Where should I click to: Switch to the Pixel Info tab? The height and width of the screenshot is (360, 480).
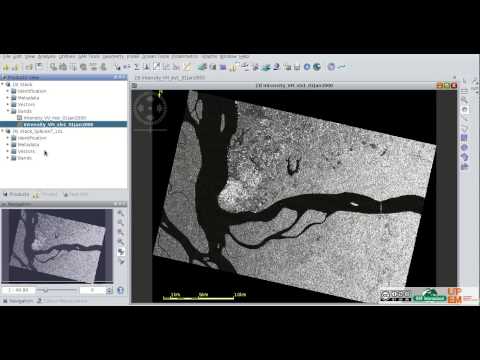(76, 194)
